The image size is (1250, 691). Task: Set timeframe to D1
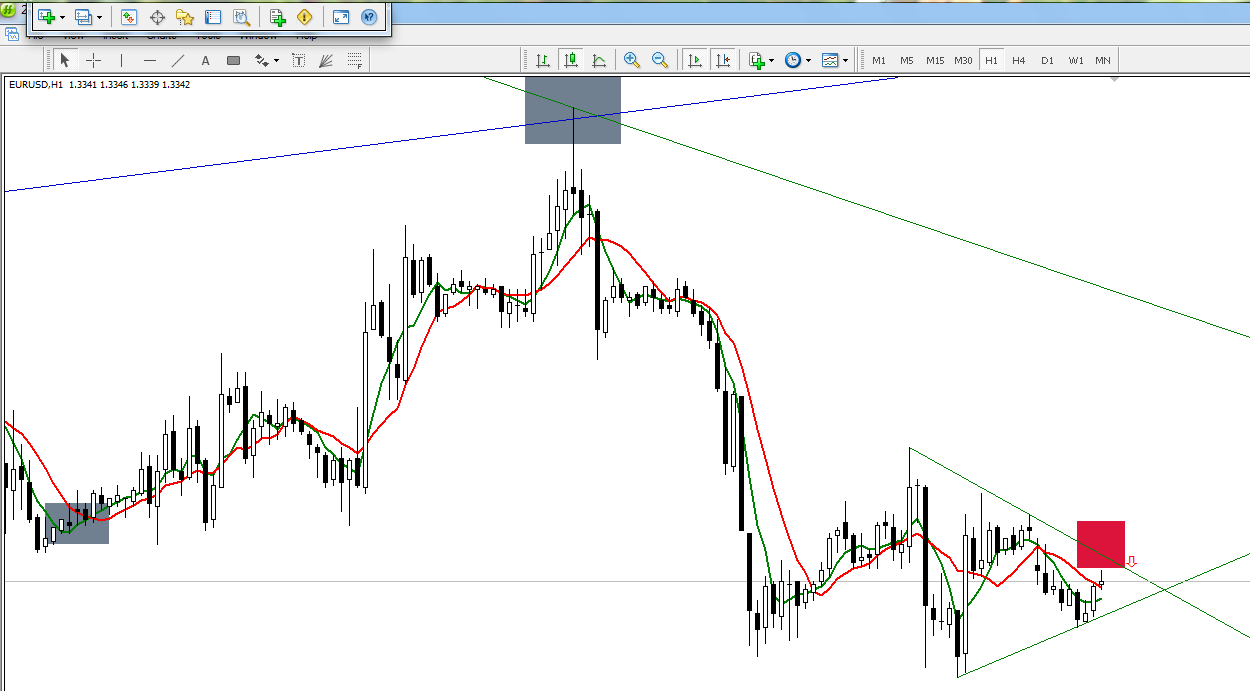pyautogui.click(x=1047, y=60)
